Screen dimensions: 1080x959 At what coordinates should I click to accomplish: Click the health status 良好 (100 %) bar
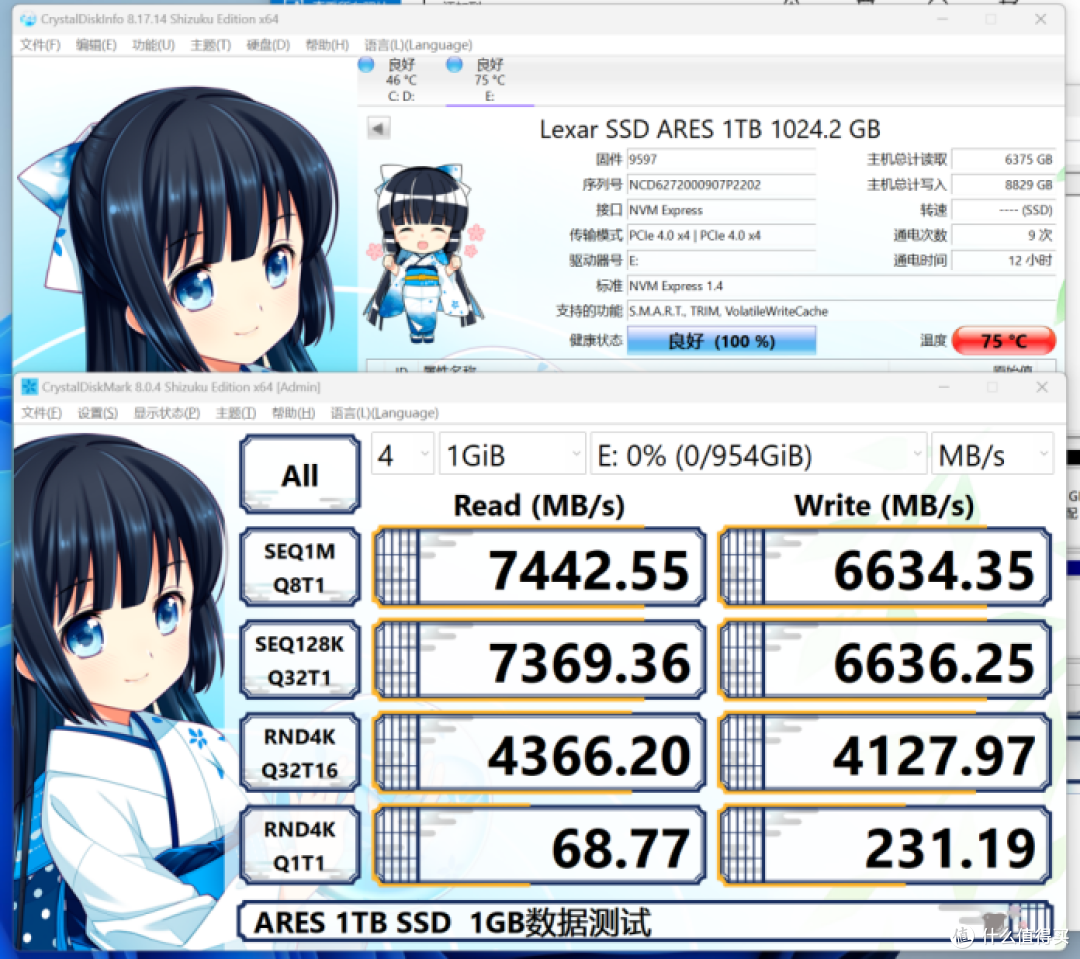click(721, 340)
